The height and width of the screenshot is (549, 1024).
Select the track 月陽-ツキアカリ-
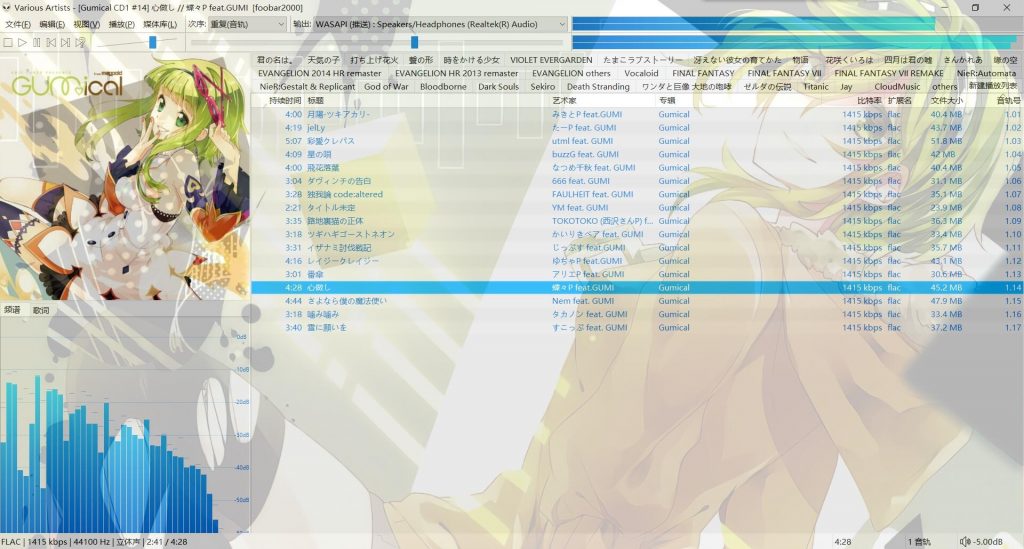coord(637,114)
